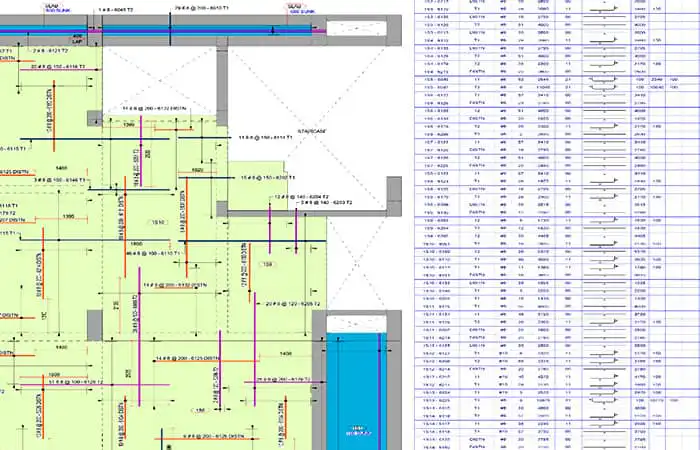Select the 190 dimension bubble
The image size is (700, 450).
click(200, 410)
